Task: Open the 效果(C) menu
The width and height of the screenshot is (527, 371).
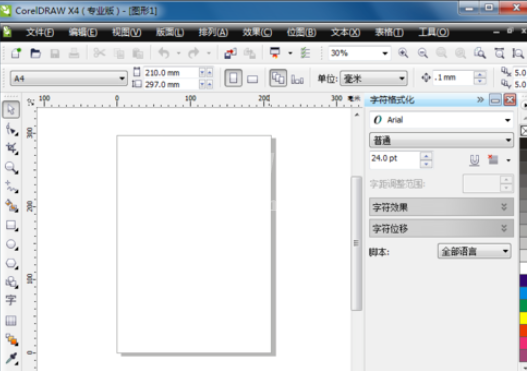Action: [x=257, y=32]
